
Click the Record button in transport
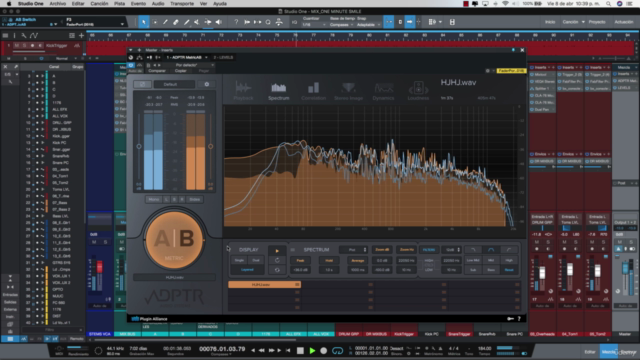pyautogui.click(x=324, y=350)
